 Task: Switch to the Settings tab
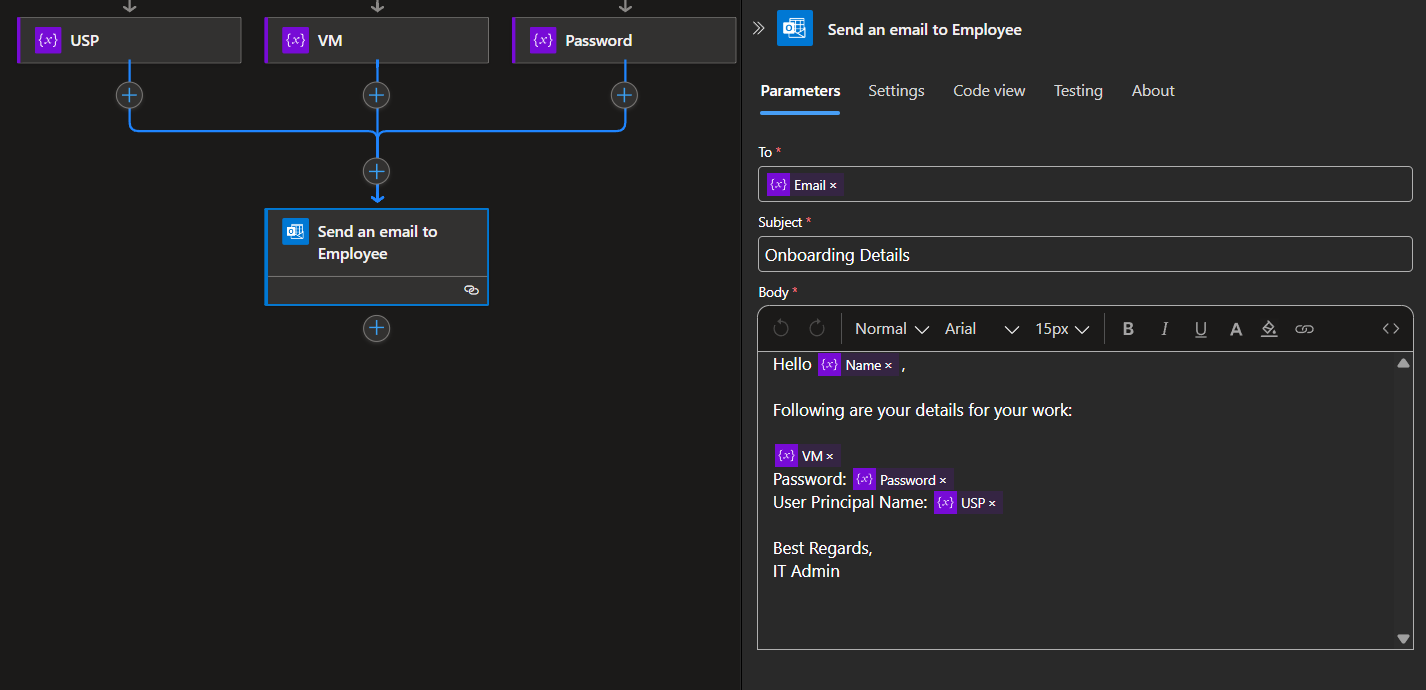pyautogui.click(x=896, y=91)
